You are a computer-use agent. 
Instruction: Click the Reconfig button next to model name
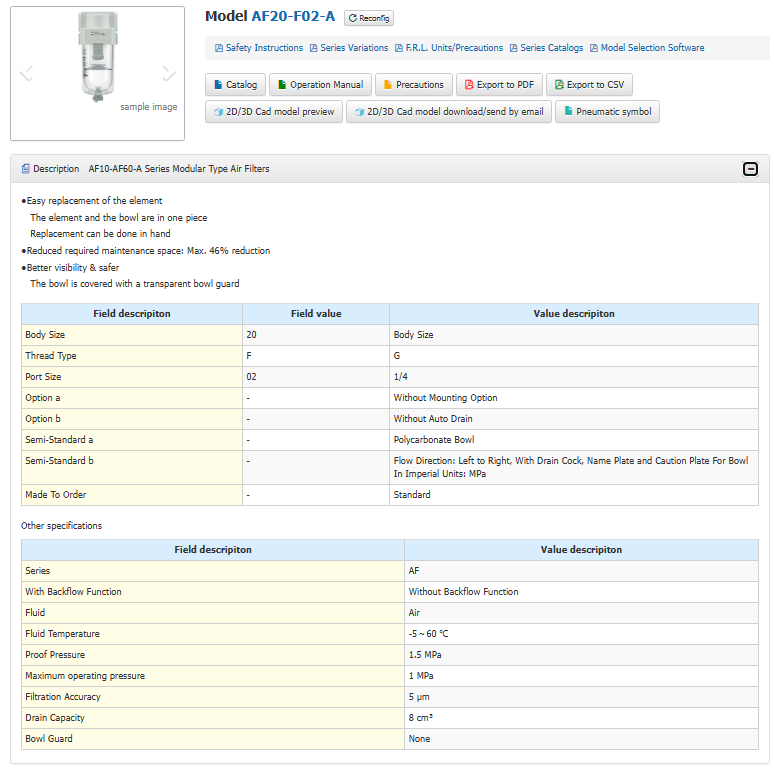click(369, 18)
